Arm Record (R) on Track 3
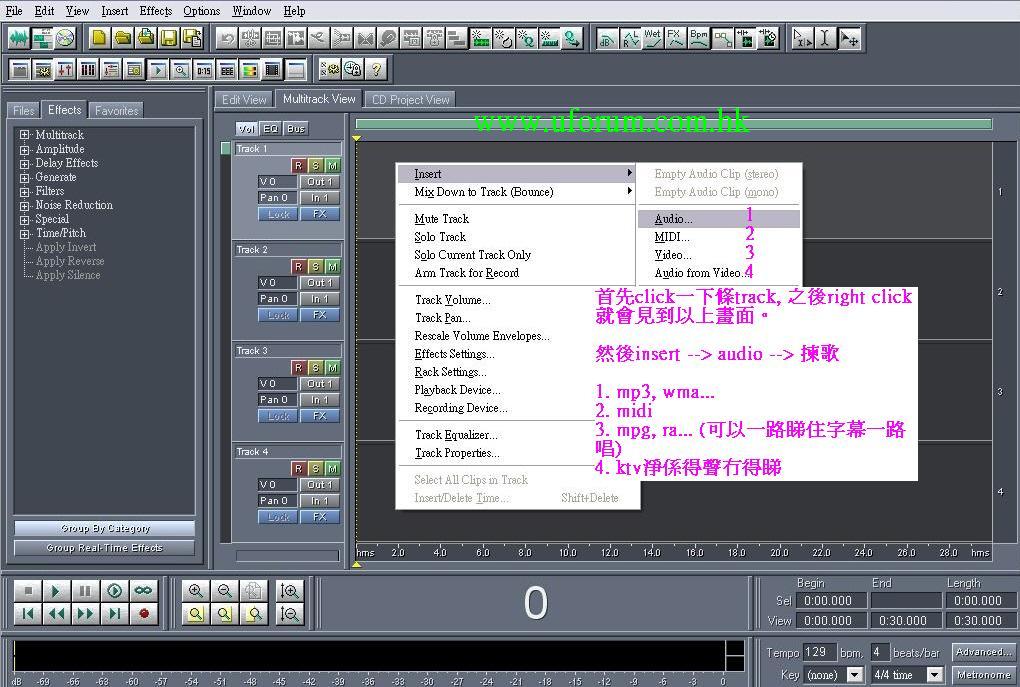The height and width of the screenshot is (687, 1020). click(x=298, y=367)
